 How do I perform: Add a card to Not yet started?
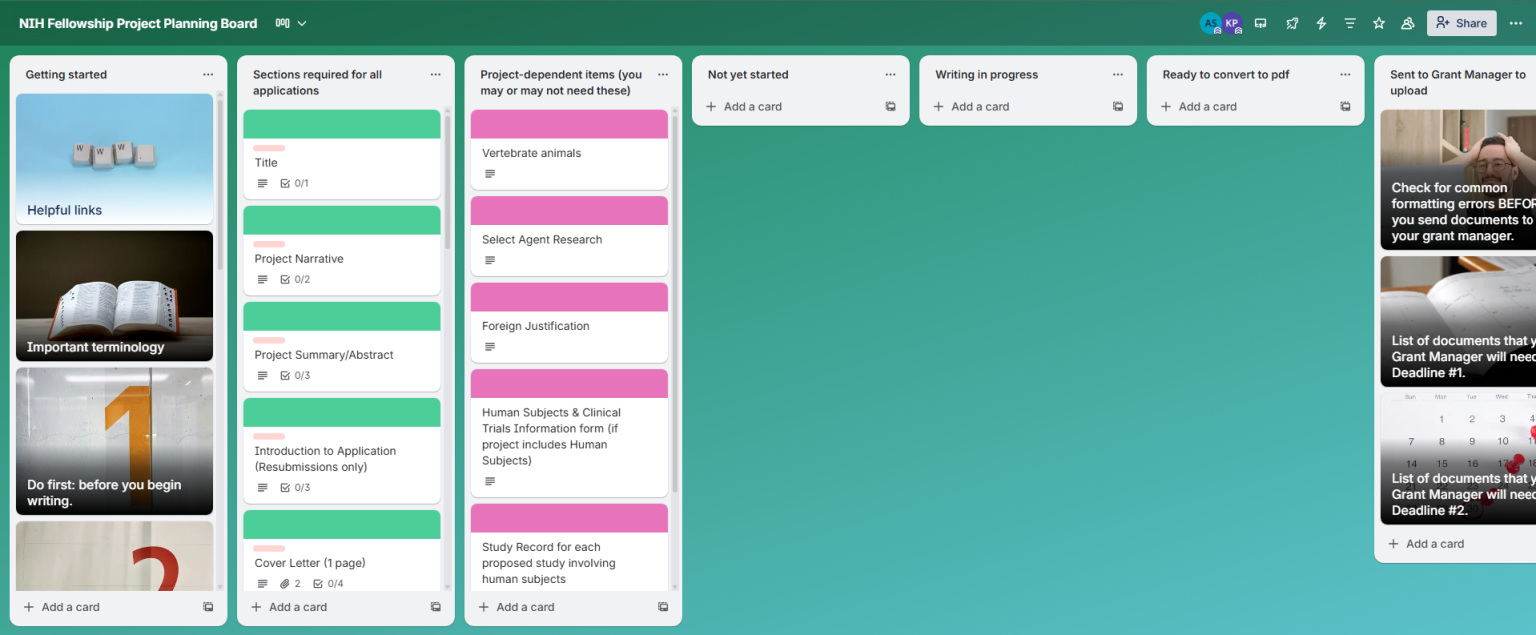coord(744,106)
